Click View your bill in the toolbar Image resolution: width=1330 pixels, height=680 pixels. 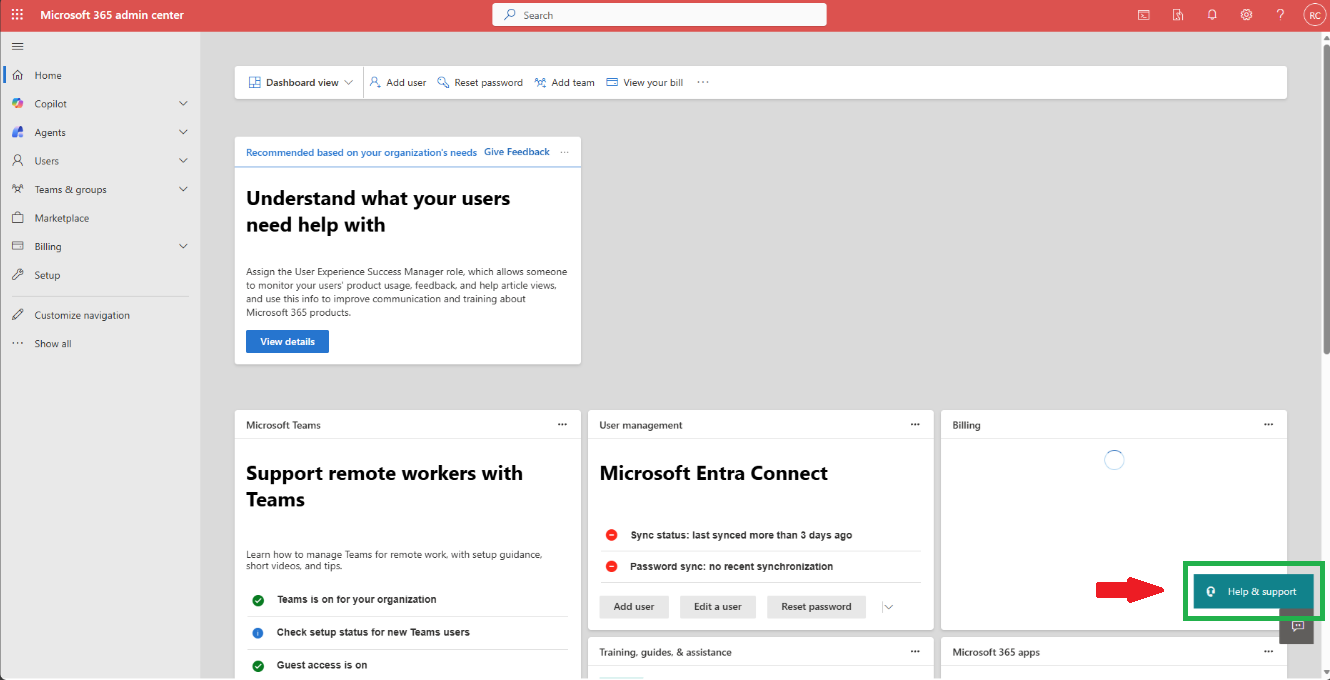(645, 83)
